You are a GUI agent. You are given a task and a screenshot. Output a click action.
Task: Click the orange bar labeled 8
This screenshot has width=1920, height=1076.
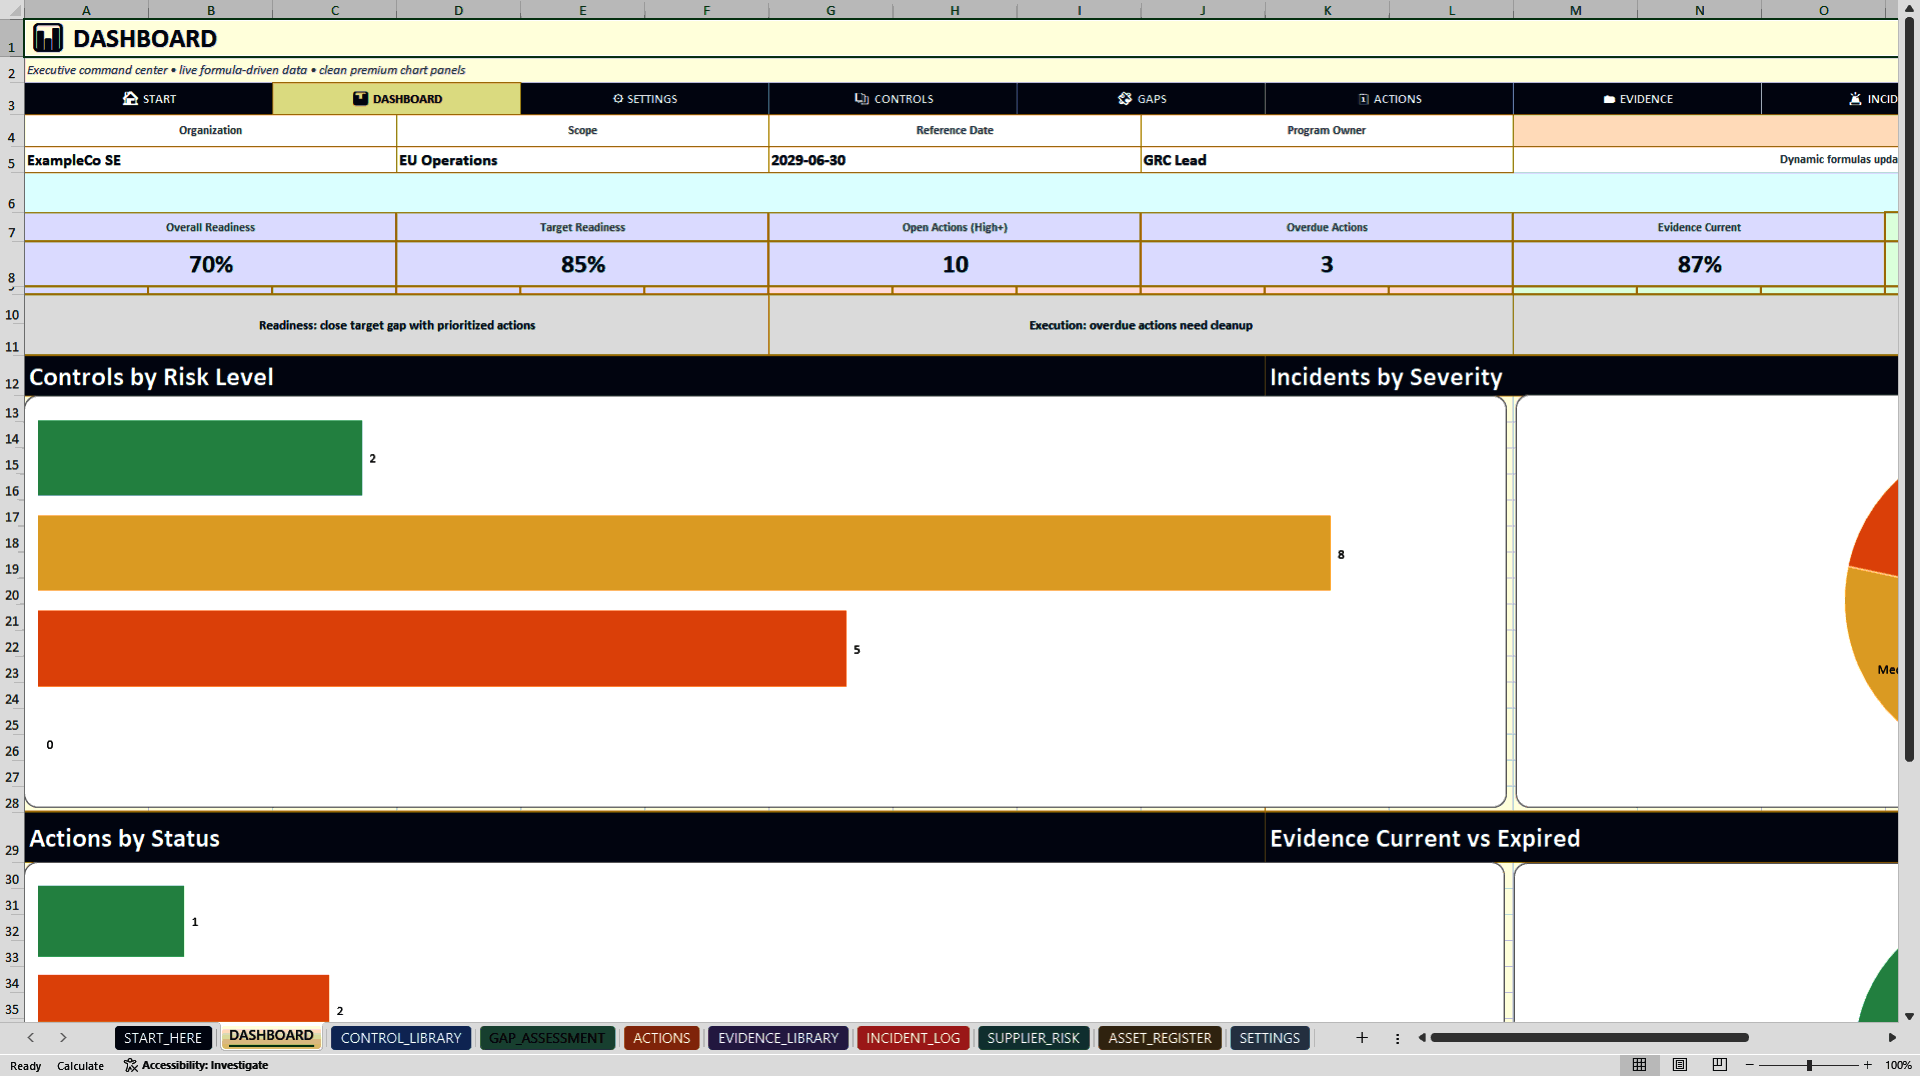pyautogui.click(x=684, y=553)
